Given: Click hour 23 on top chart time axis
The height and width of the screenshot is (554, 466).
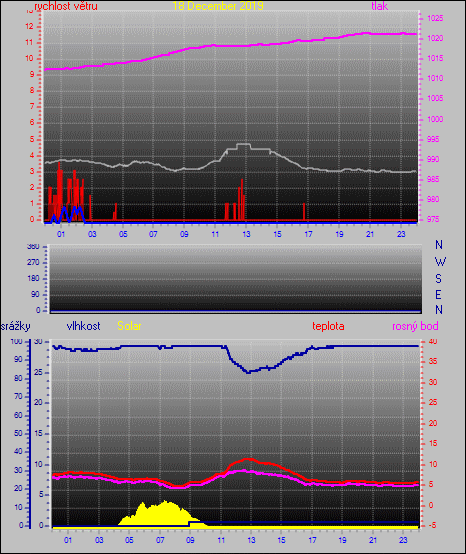Looking at the screenshot, I should point(401,234).
